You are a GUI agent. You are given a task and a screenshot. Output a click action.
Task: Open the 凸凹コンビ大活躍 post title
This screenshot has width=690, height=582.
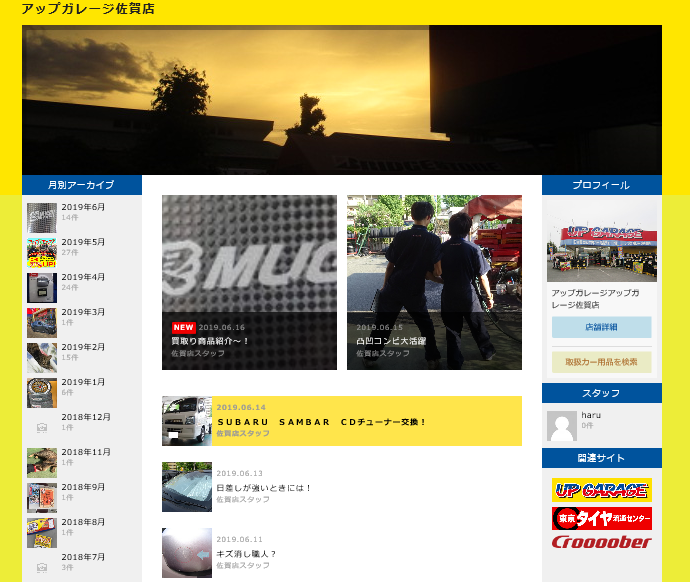(x=391, y=341)
